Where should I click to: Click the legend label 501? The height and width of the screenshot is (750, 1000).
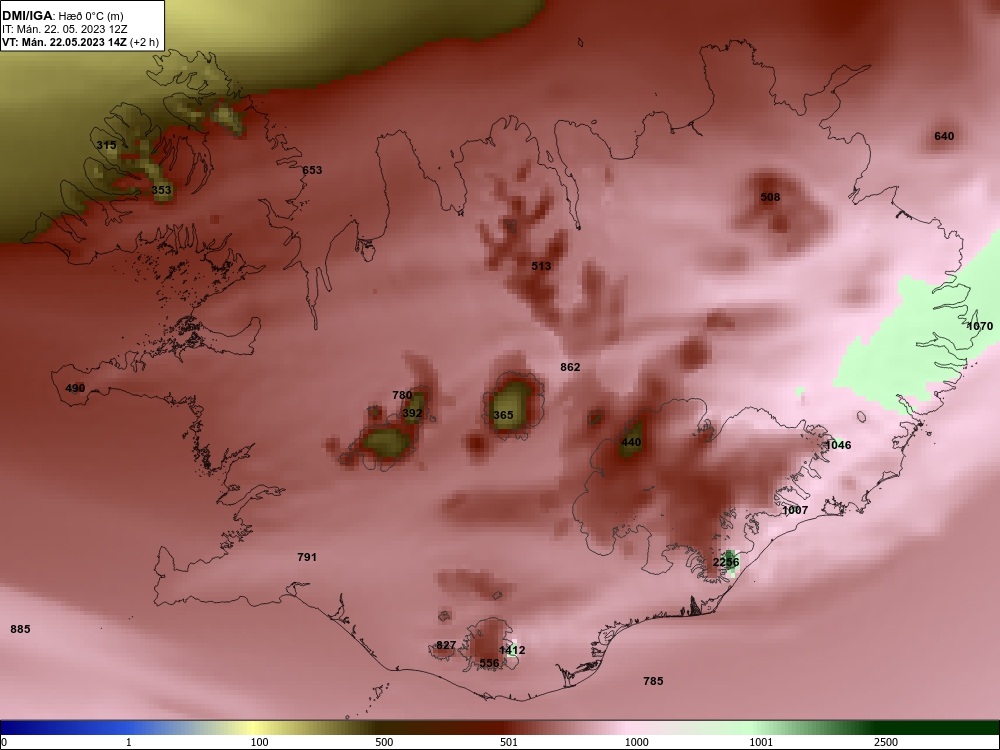click(509, 742)
